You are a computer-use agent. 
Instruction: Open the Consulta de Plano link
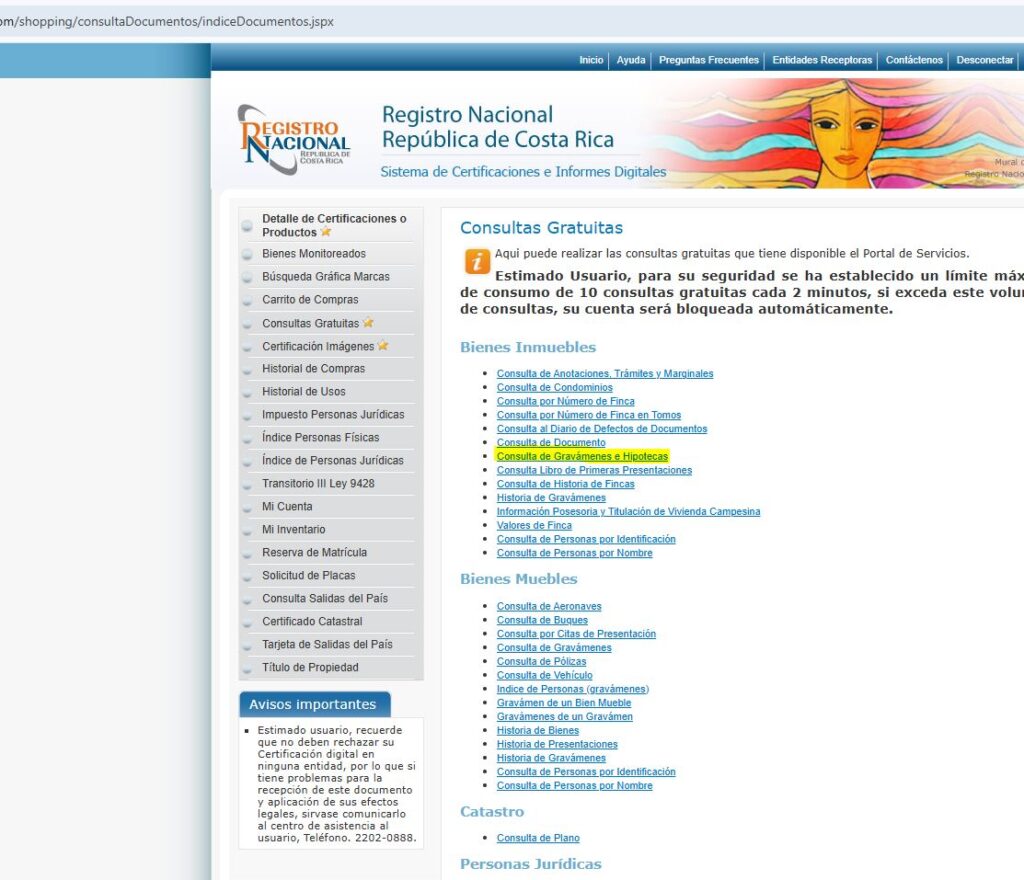coord(538,838)
